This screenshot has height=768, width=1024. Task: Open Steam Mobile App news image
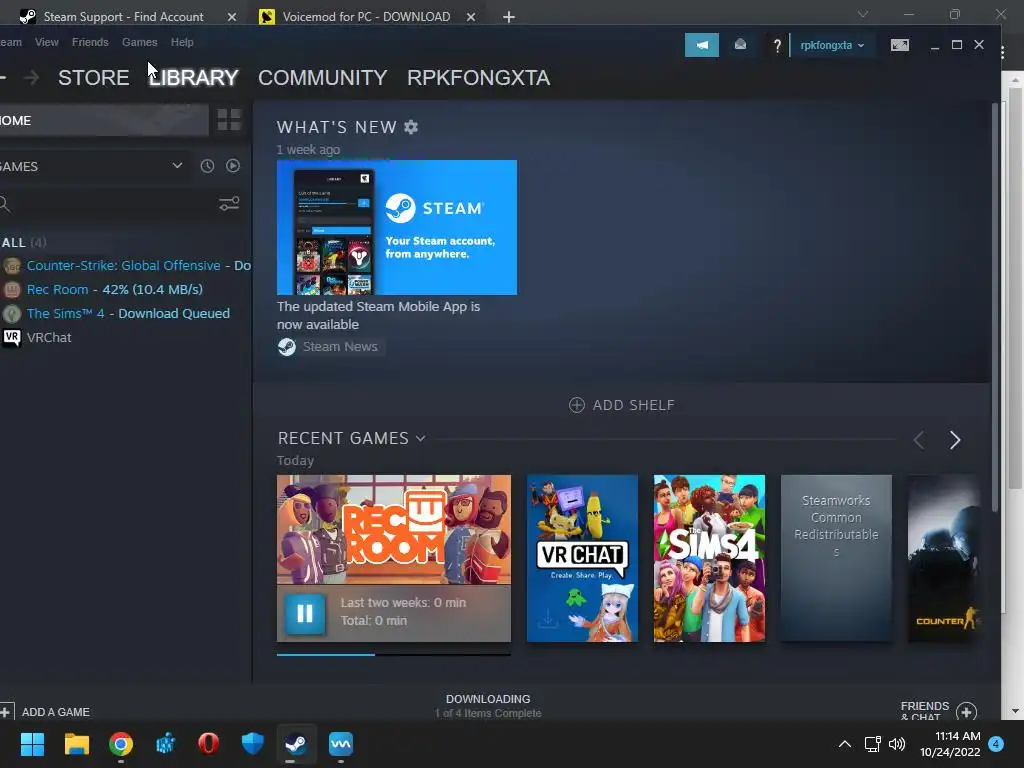point(397,227)
